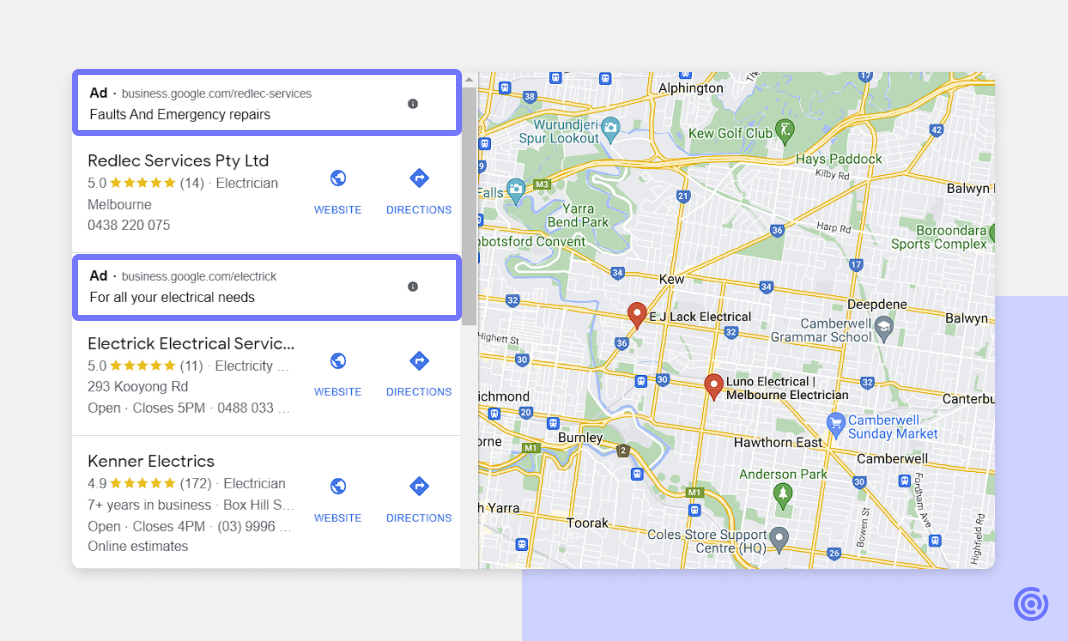Click route 17 shield near Deepdene
The height and width of the screenshot is (641, 1068).
[855, 264]
